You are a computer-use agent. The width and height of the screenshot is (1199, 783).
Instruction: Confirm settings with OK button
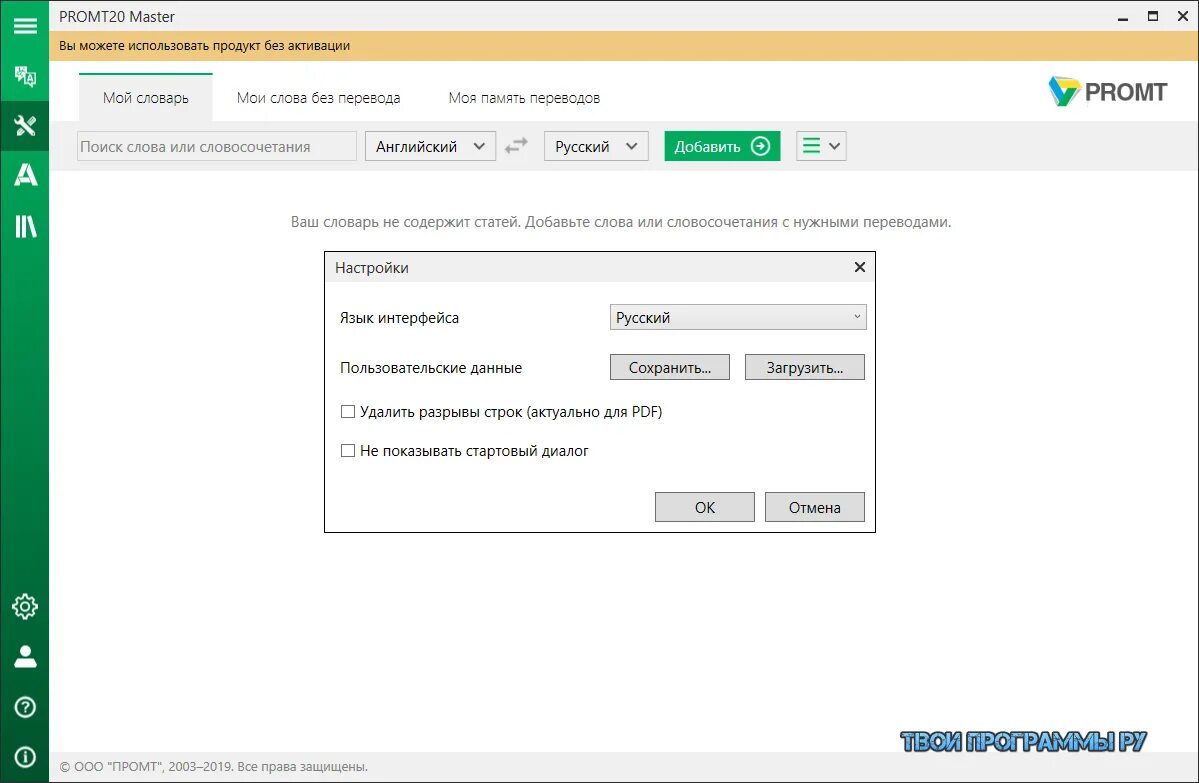705,507
